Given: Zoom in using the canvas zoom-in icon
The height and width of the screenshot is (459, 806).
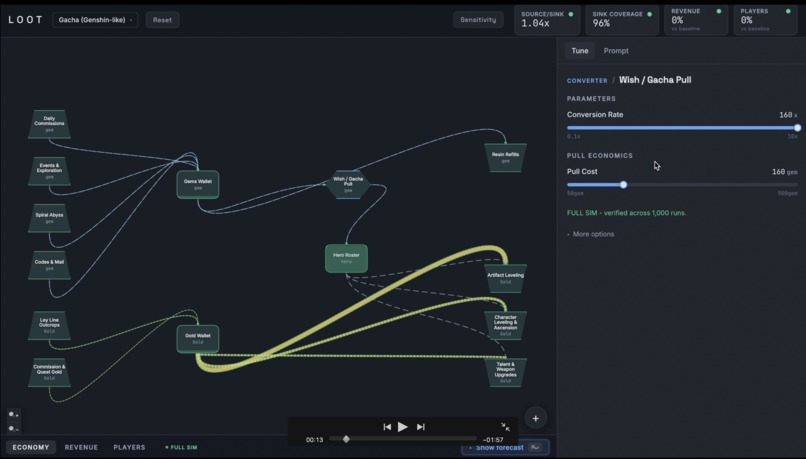Looking at the screenshot, I should [x=13, y=414].
